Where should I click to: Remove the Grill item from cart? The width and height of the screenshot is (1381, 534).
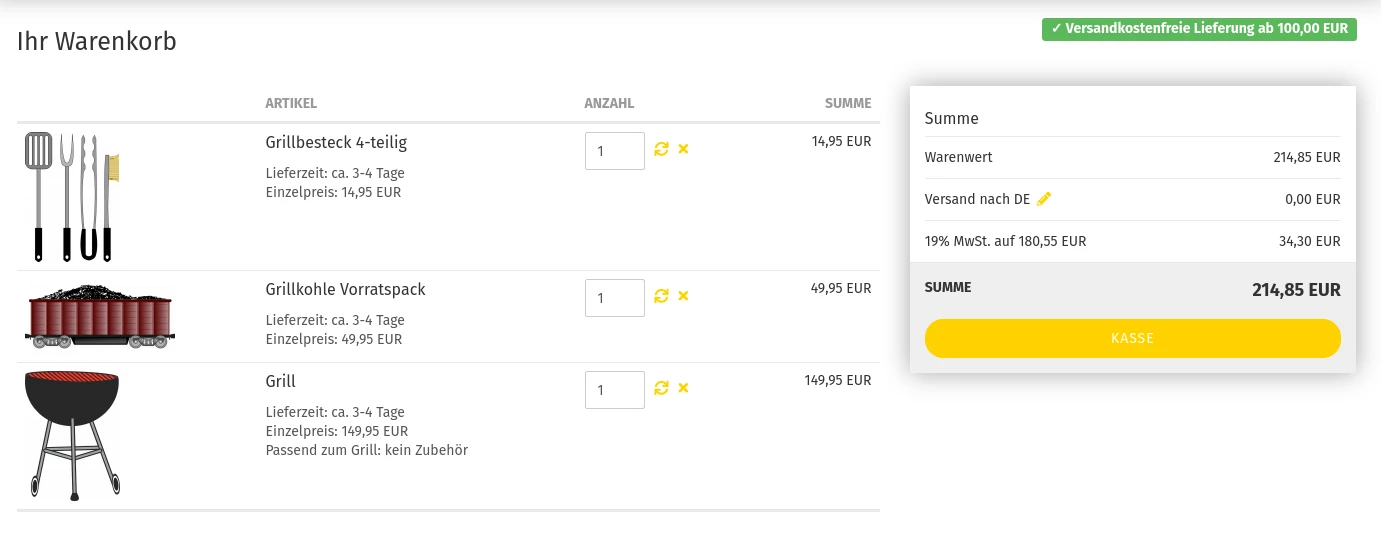[x=684, y=388]
